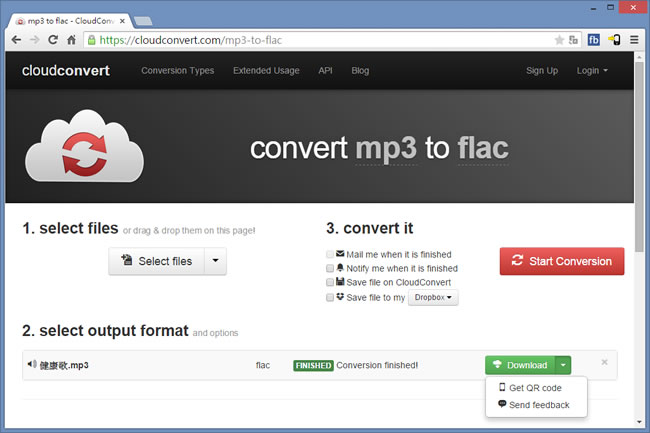Click the browser address bar URL
Image resolution: width=650 pixels, height=433 pixels.
191,40
